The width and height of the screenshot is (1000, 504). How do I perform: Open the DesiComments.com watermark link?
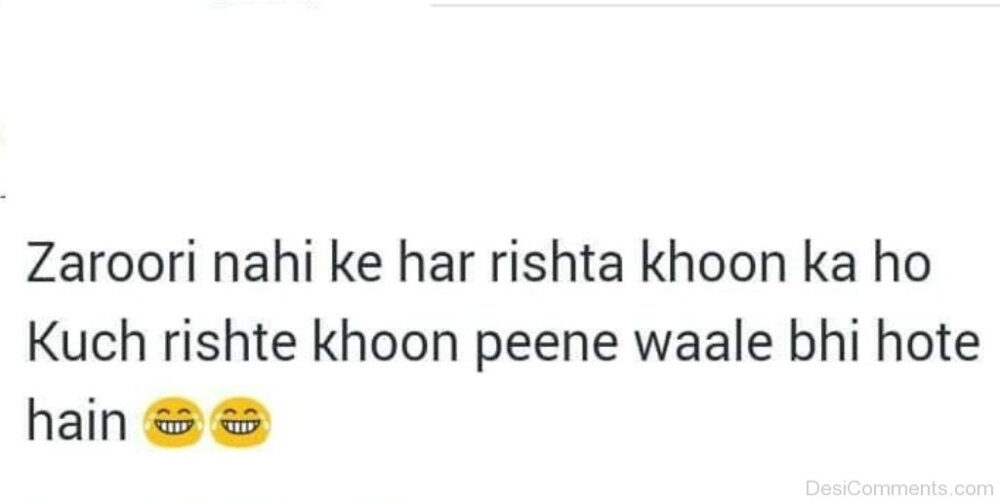pos(899,489)
